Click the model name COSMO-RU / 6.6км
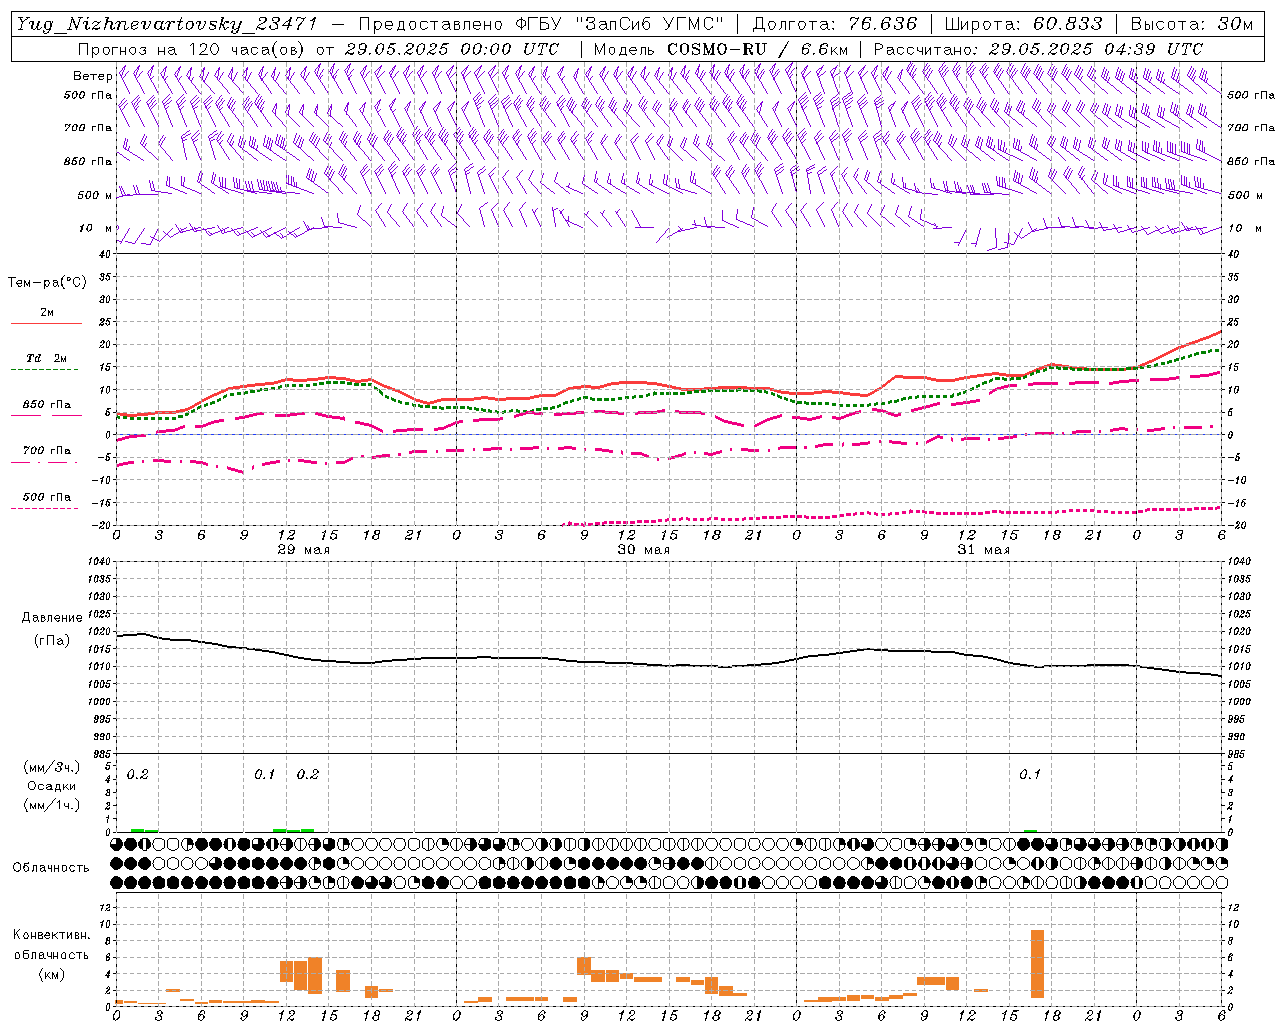 point(758,49)
